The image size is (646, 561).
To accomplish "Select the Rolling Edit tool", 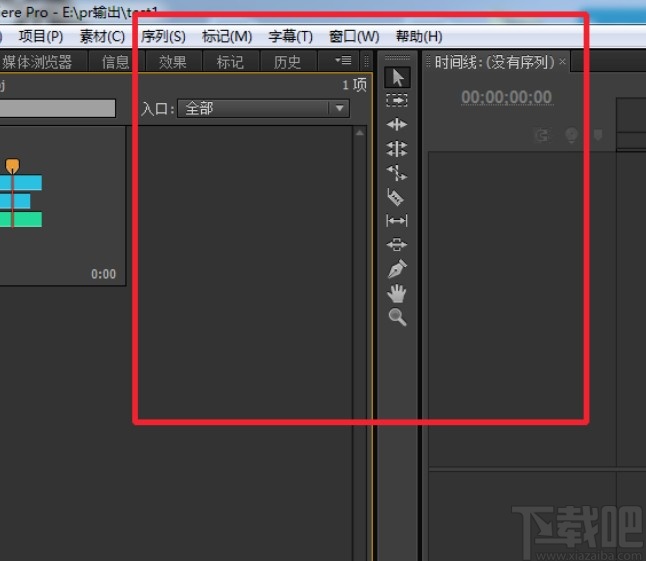I will click(397, 149).
